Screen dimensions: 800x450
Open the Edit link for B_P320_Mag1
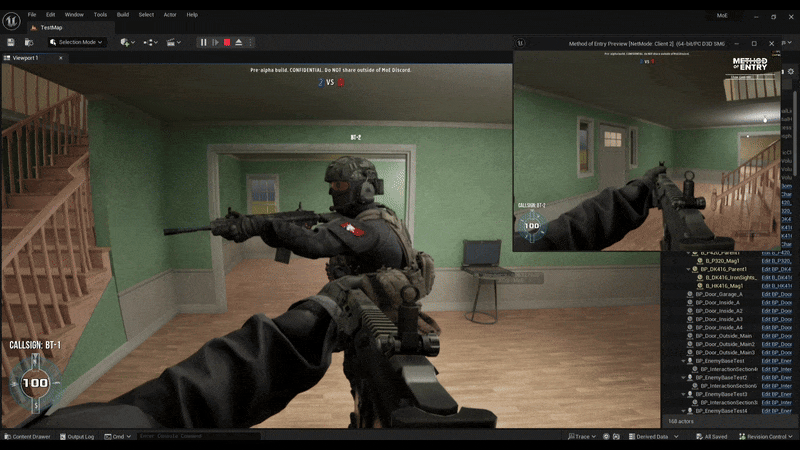click(777, 261)
